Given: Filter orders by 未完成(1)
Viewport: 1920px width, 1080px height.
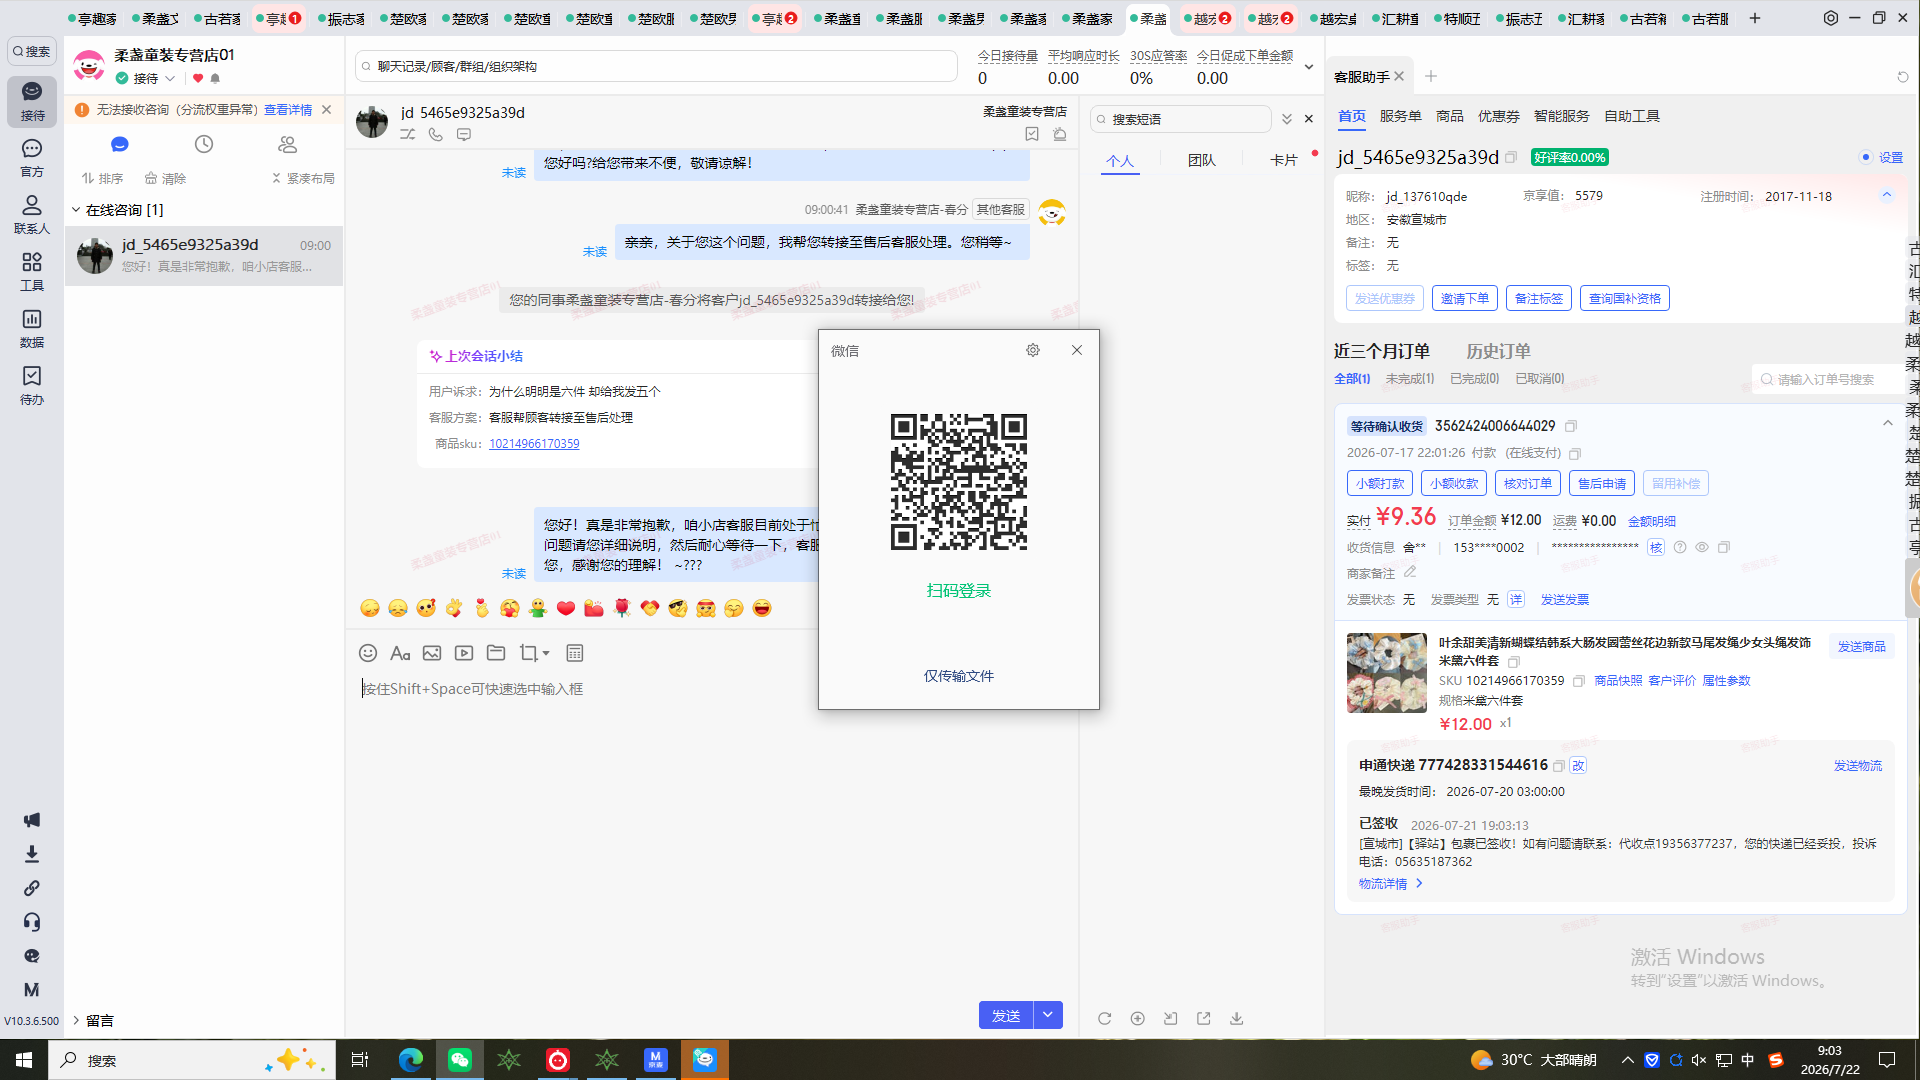Looking at the screenshot, I should point(1410,379).
